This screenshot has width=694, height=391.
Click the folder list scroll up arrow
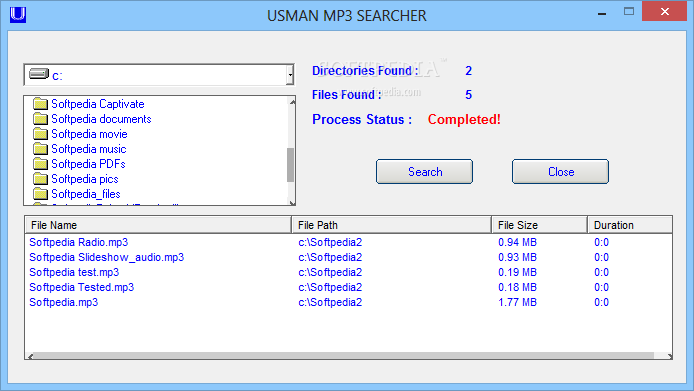(292, 102)
